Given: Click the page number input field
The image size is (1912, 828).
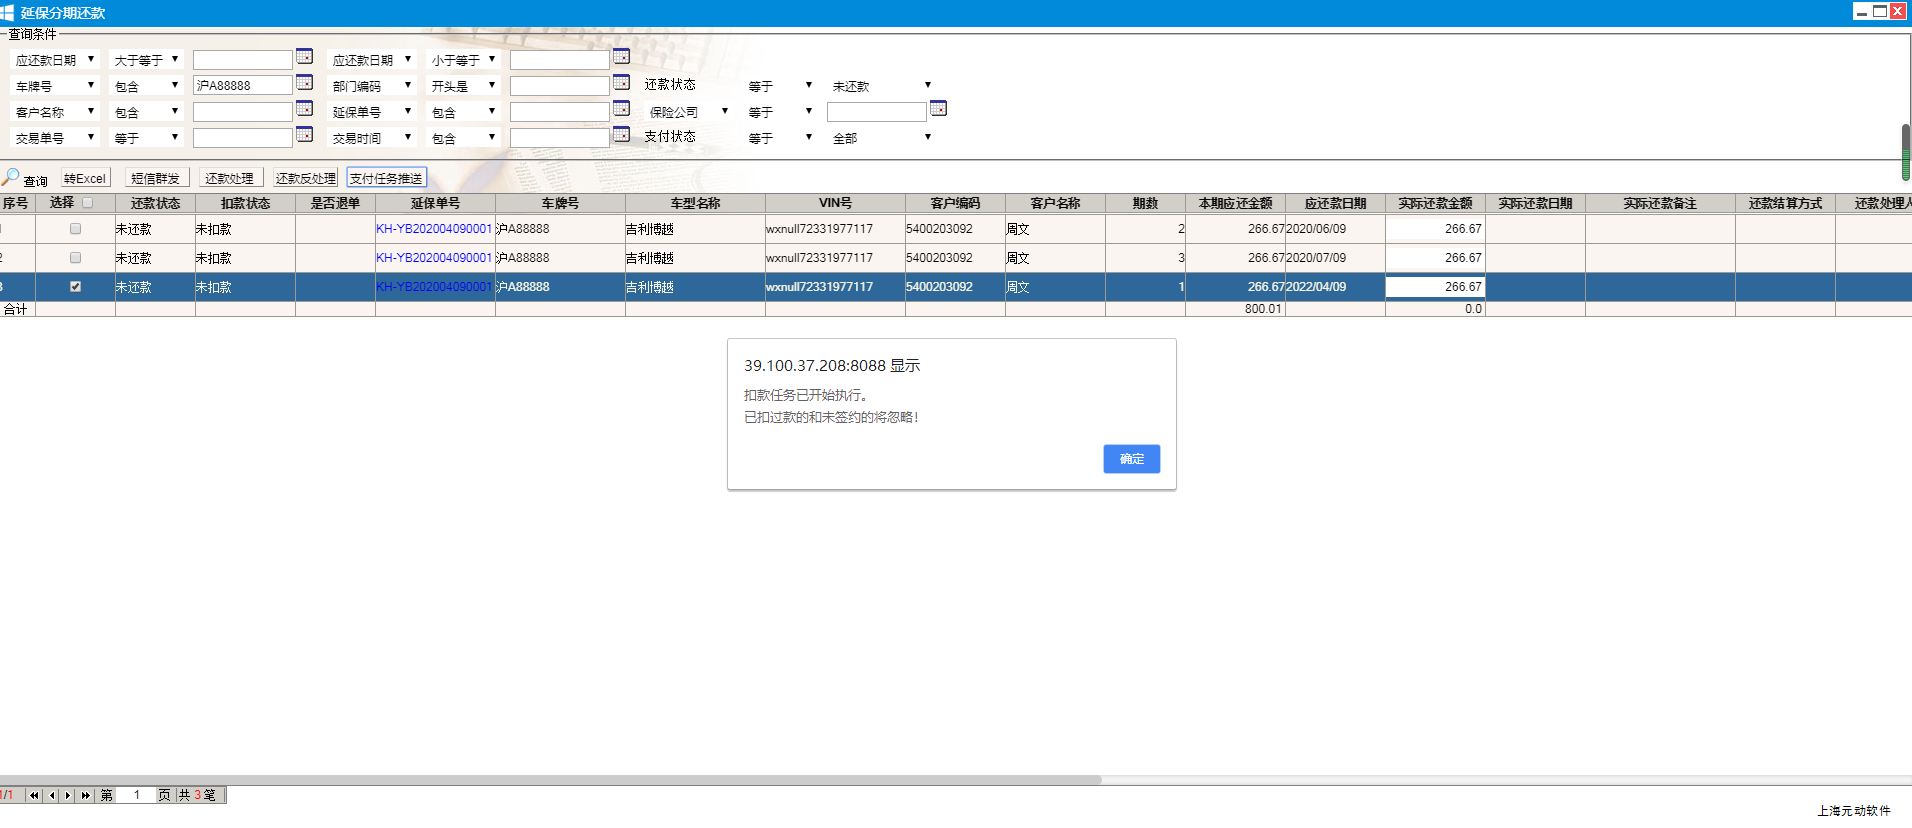Looking at the screenshot, I should click(x=136, y=796).
